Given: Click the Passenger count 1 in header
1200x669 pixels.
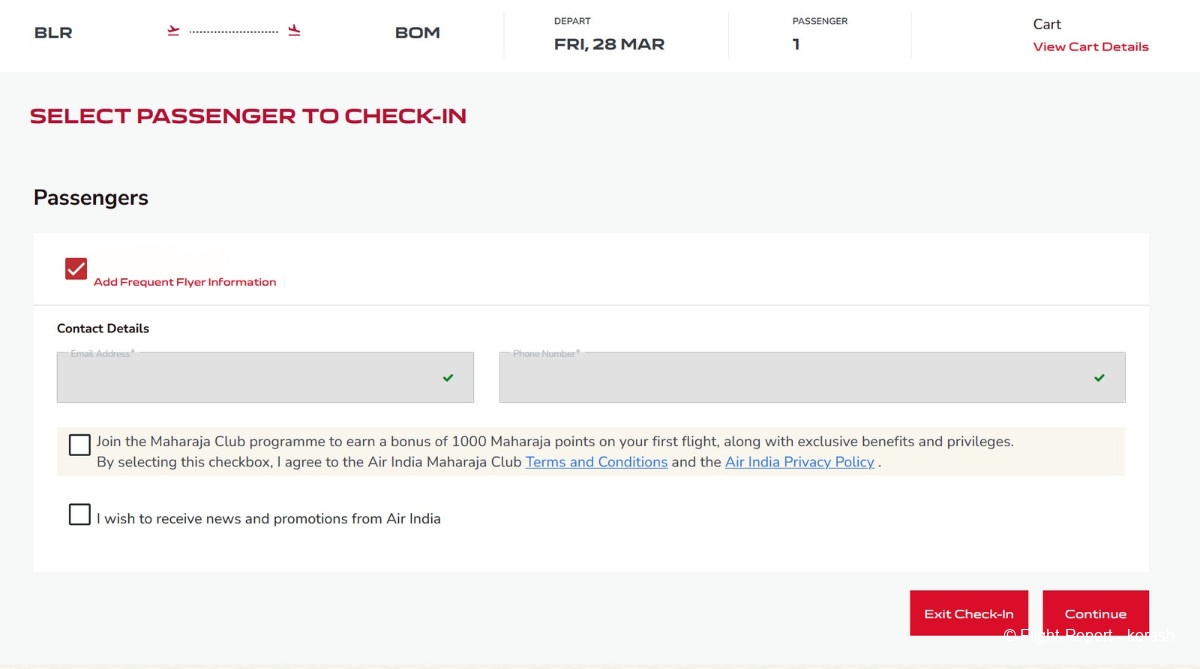Looking at the screenshot, I should (796, 44).
